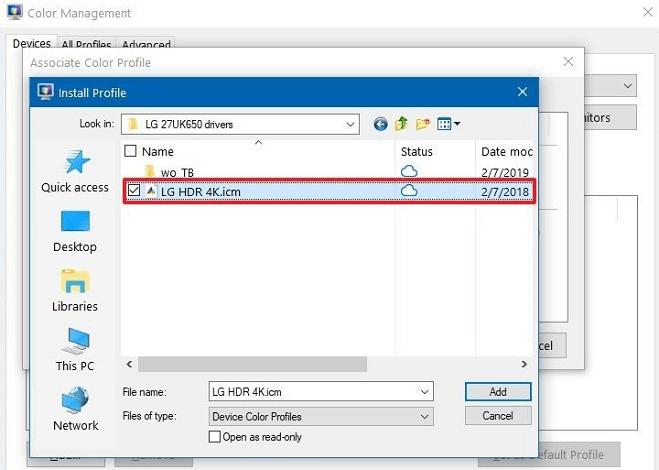Viewport: 659px width, 470px height.
Task: Click cloud status icon of wo_TB row
Action: click(x=409, y=171)
